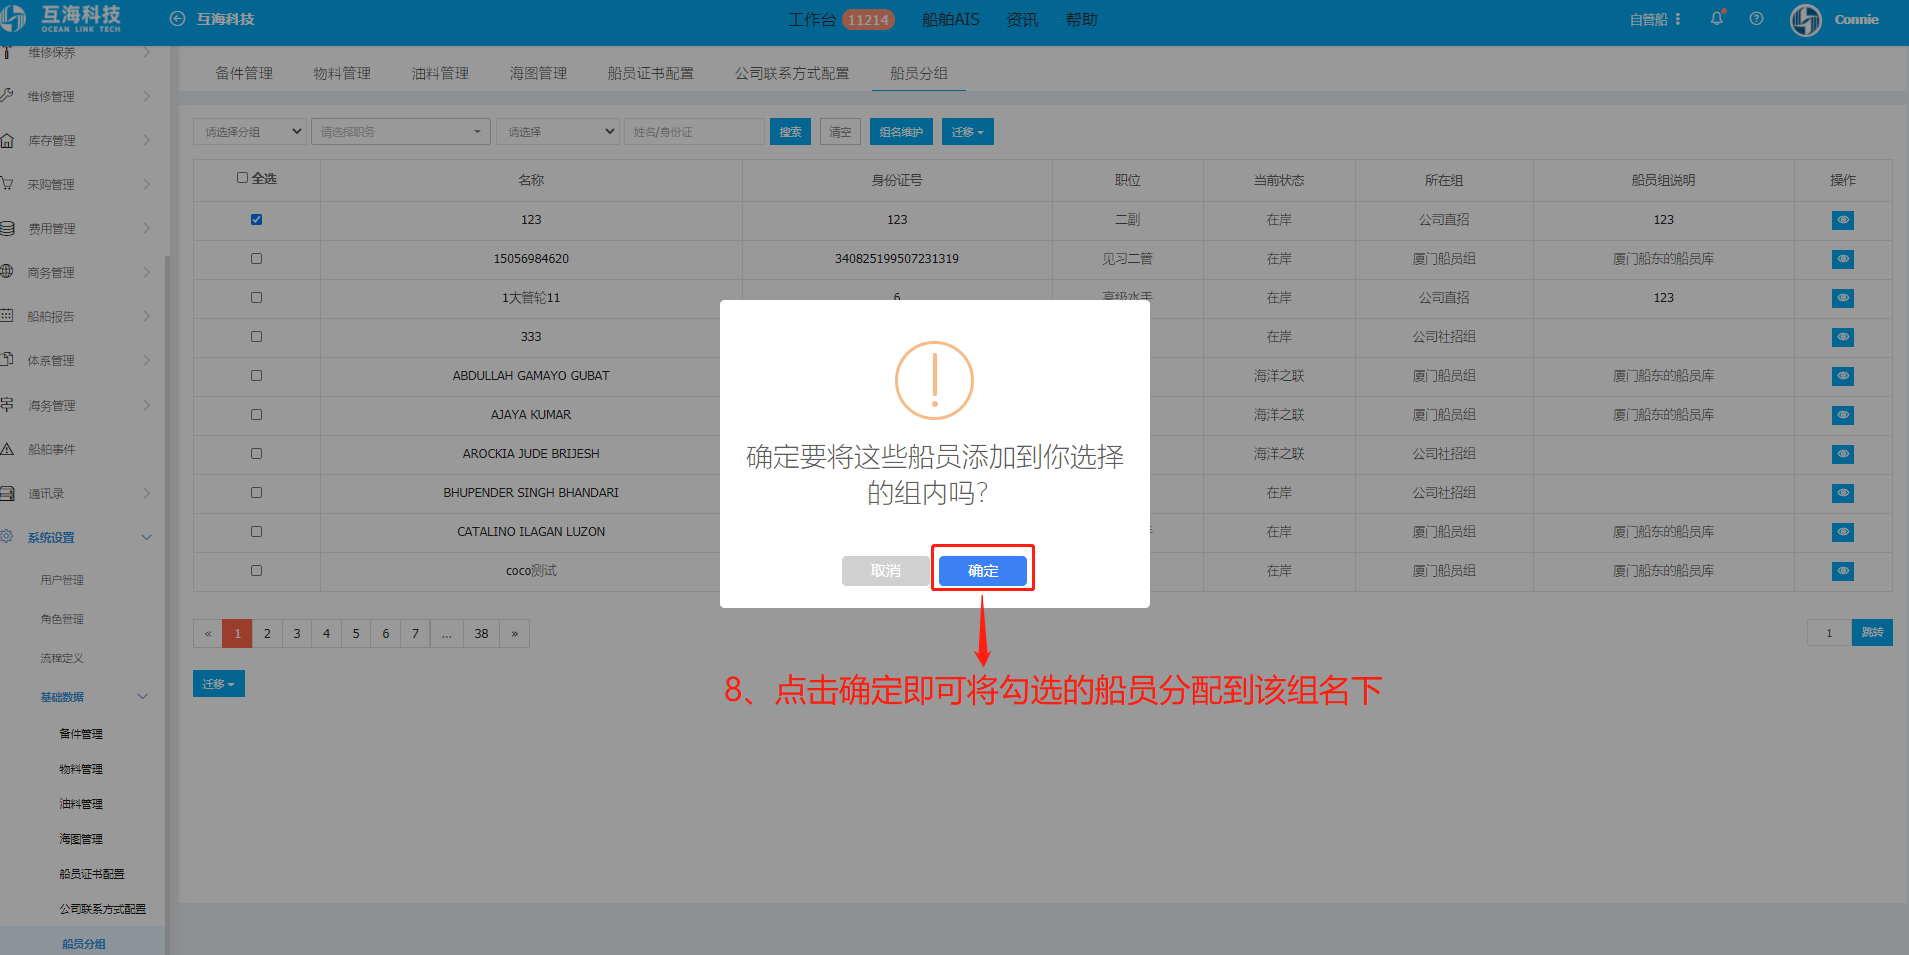This screenshot has height=955, width=1909.
Task: Check the checkbox for 1大管轮11
Action: coord(256,297)
